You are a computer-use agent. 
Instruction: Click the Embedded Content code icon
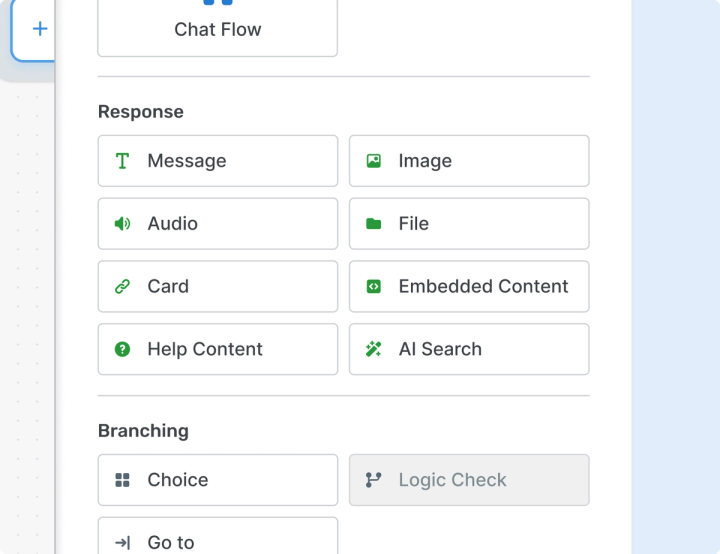373,287
